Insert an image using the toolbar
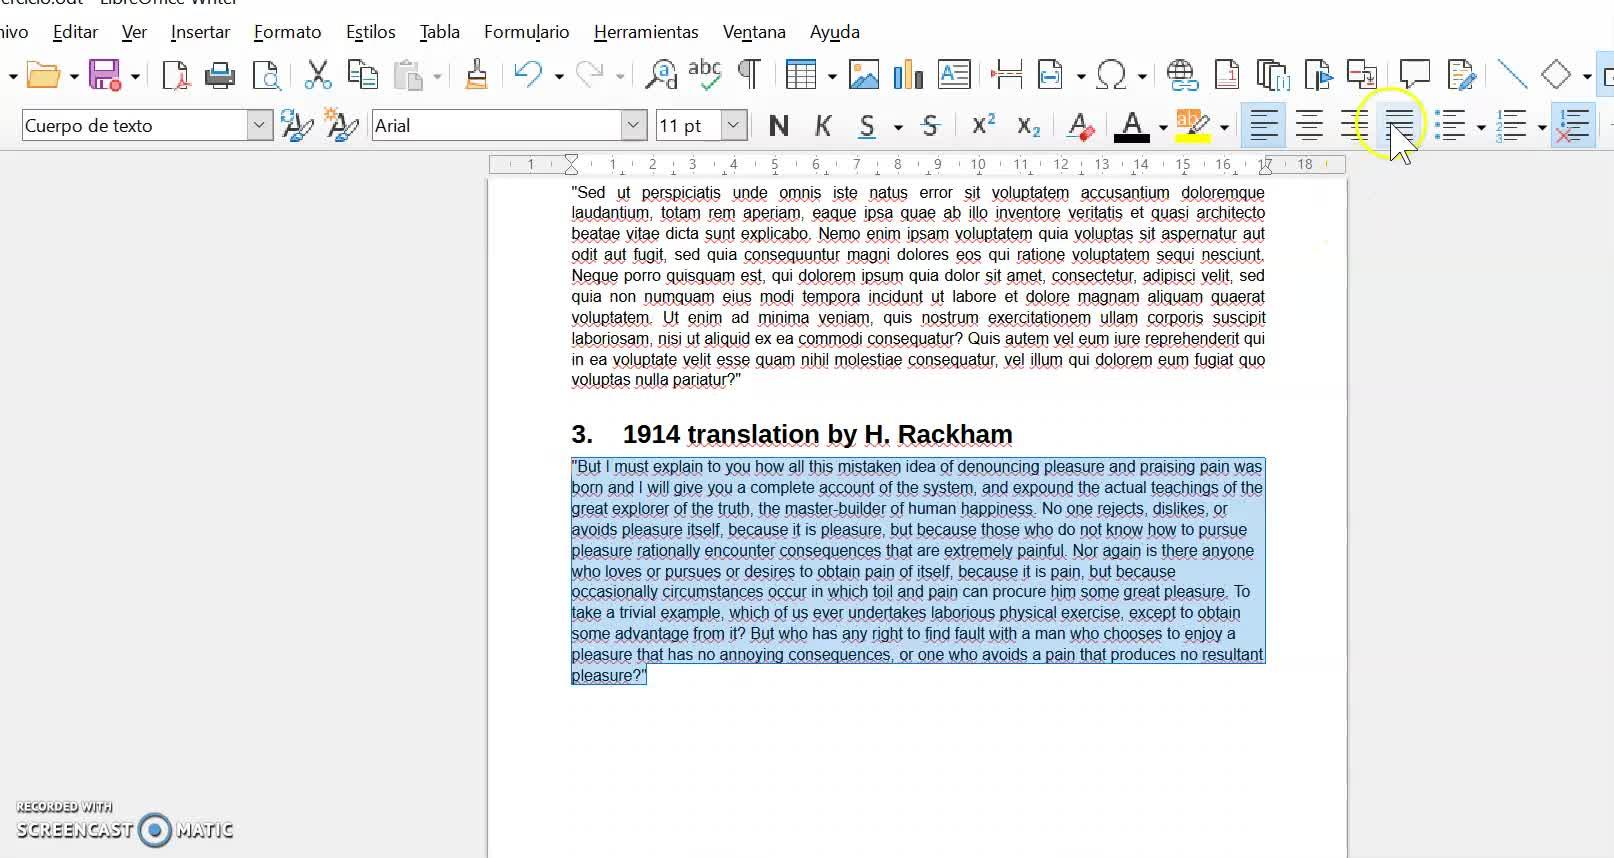 (x=863, y=75)
